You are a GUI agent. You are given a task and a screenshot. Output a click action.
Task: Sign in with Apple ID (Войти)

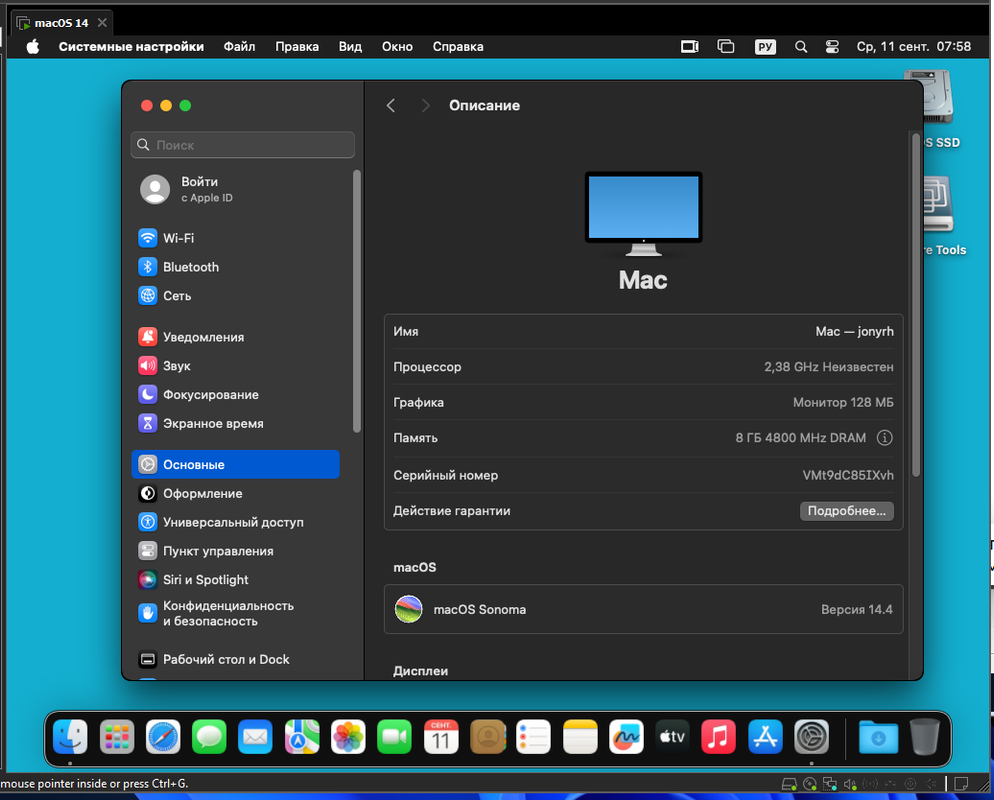point(235,189)
